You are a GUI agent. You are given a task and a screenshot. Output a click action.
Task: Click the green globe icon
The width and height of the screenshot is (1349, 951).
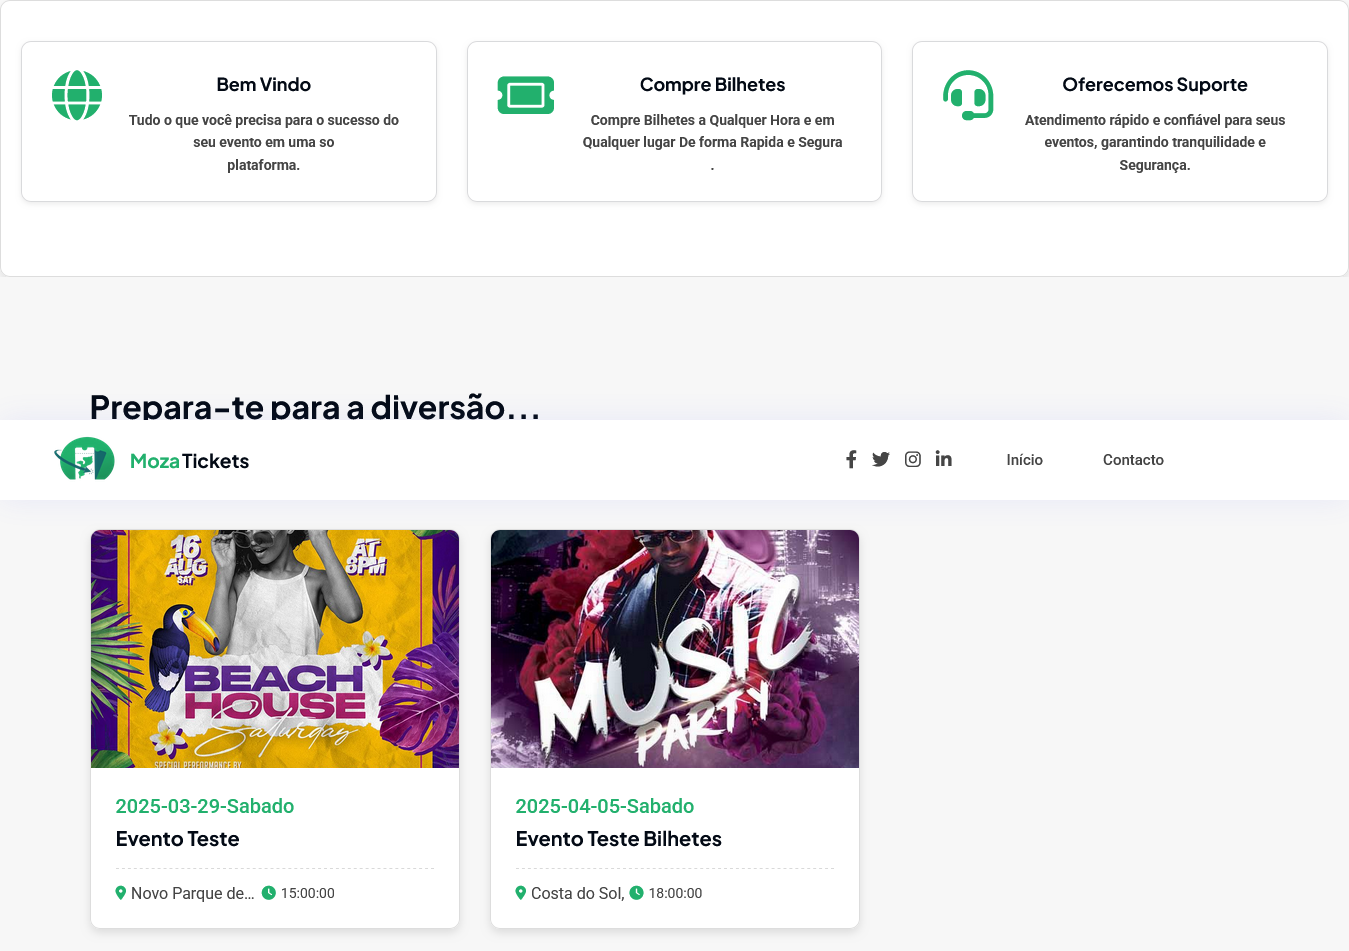tap(77, 95)
